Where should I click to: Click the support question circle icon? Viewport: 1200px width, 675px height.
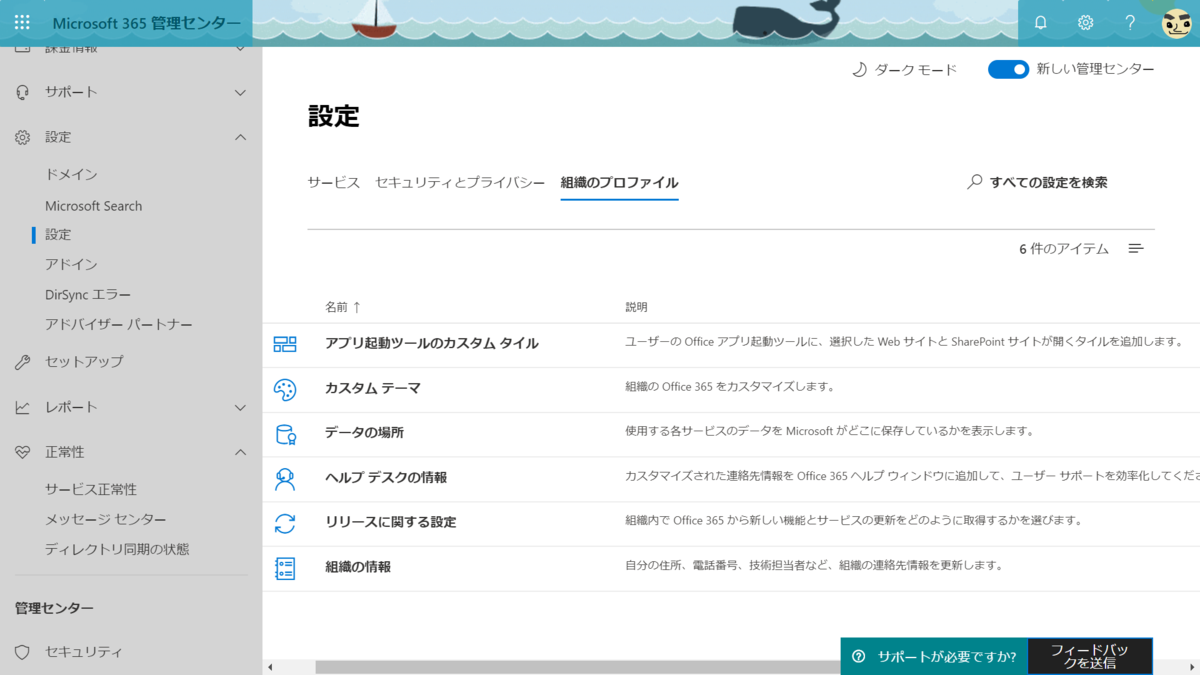[x=858, y=657]
